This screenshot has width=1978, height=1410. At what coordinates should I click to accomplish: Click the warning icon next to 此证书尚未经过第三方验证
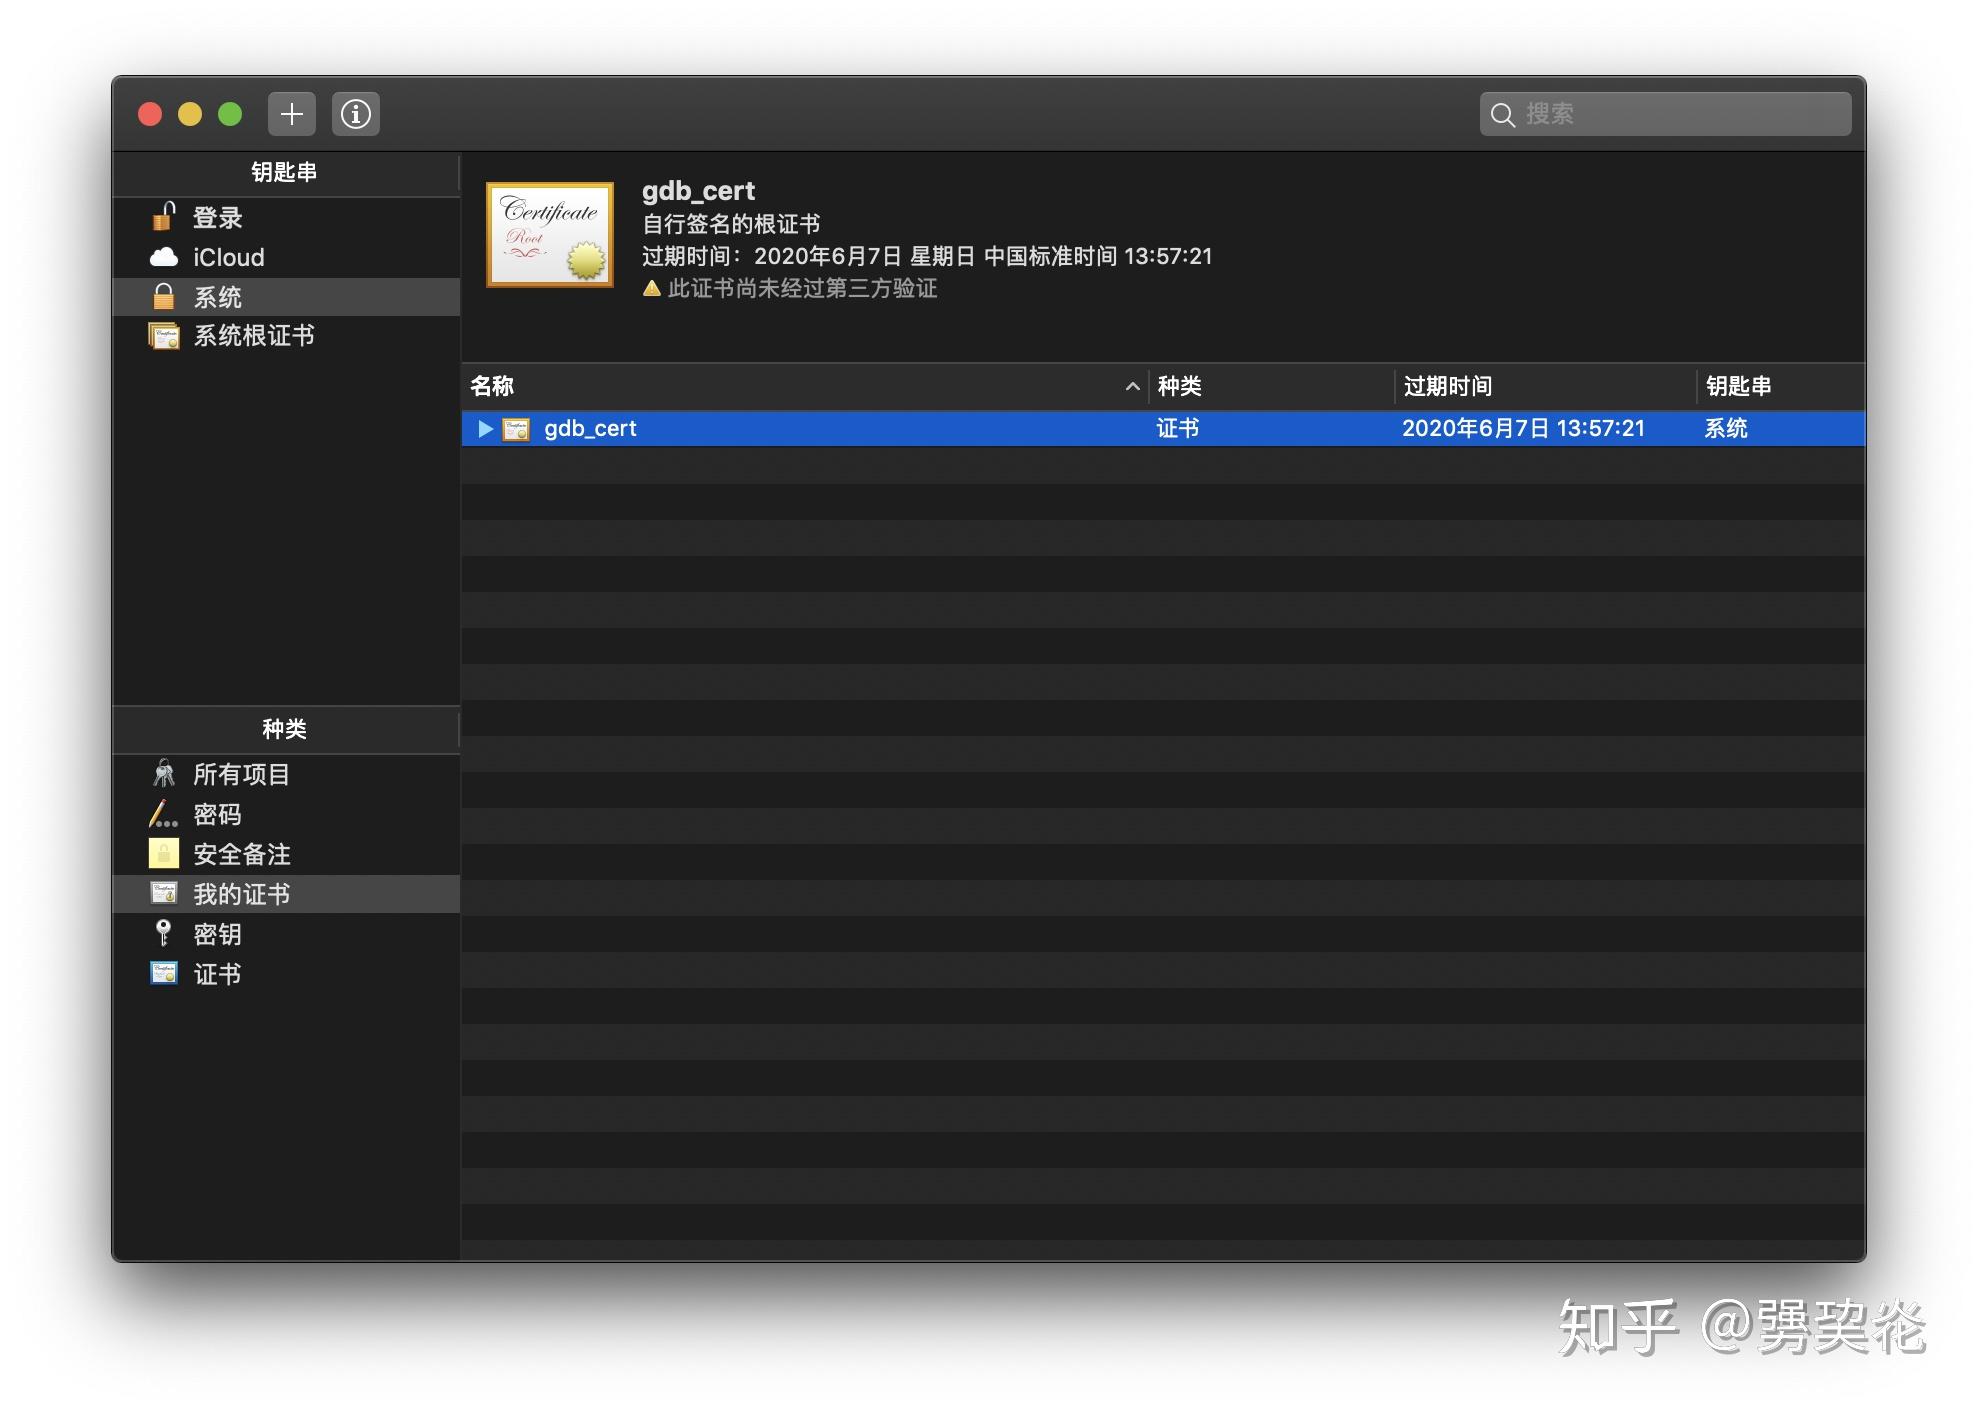coord(651,288)
